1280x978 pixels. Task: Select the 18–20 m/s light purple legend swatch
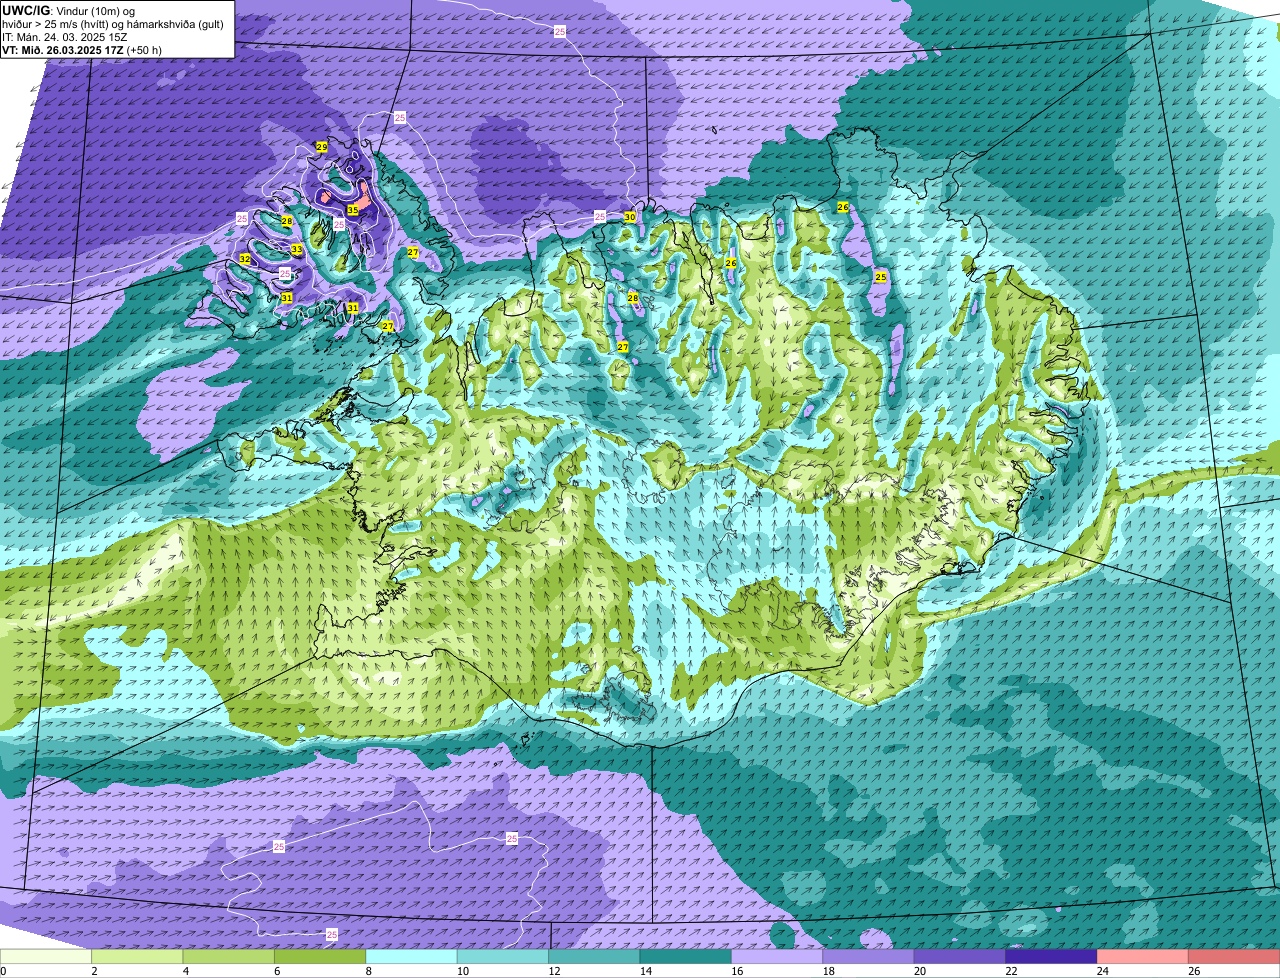[x=868, y=956]
